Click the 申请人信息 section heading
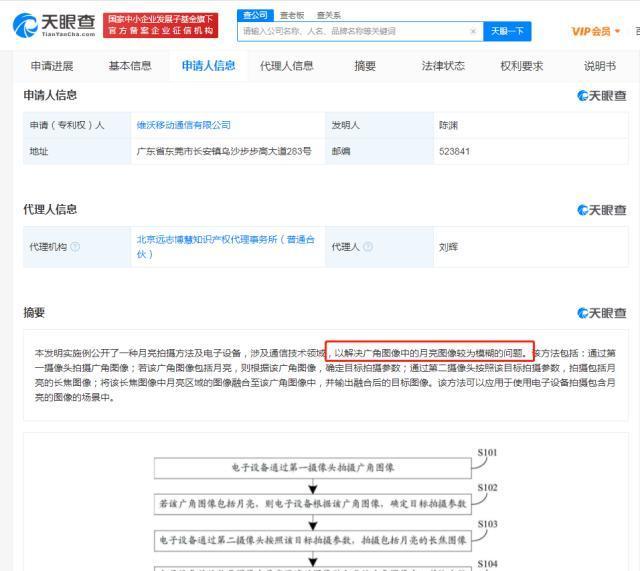The image size is (640, 571). pos(50,95)
